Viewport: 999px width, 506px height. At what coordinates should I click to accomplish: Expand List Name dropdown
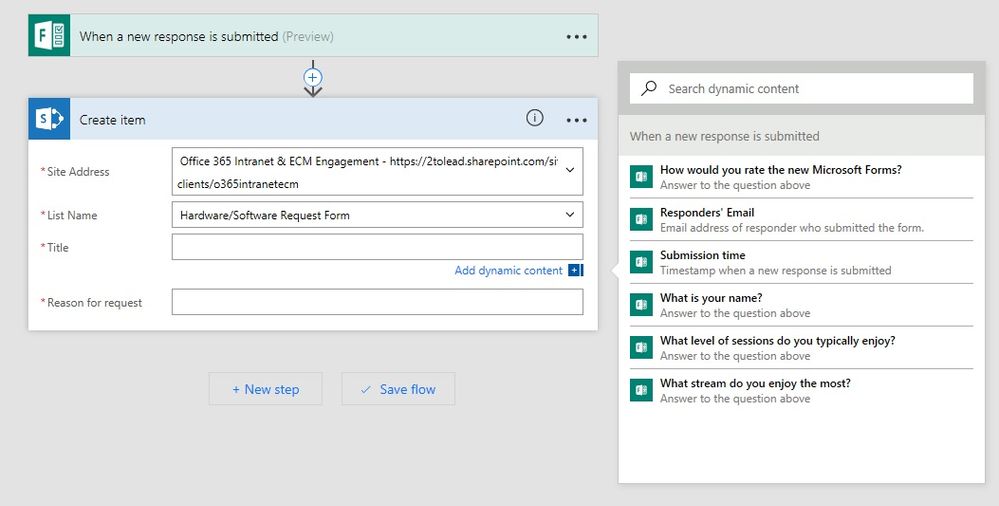coord(570,215)
